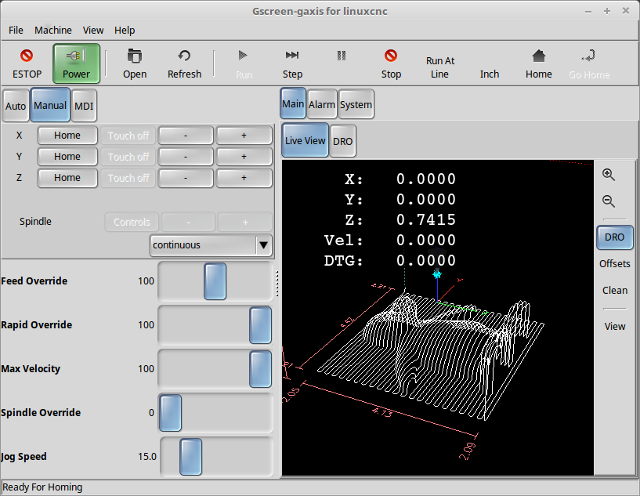Open the continuous jog increment dropdown

(211, 244)
